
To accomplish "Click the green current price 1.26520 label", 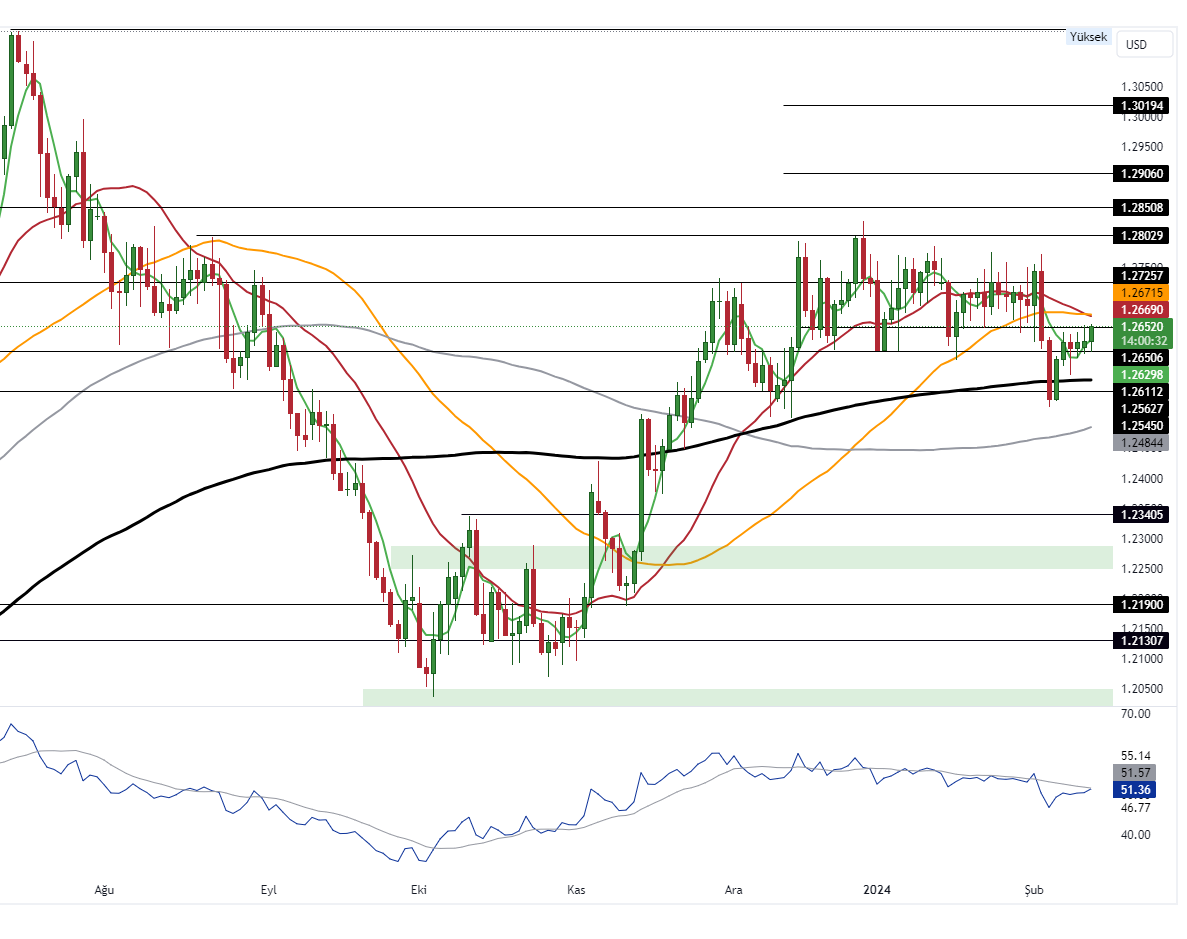I will (1141, 327).
